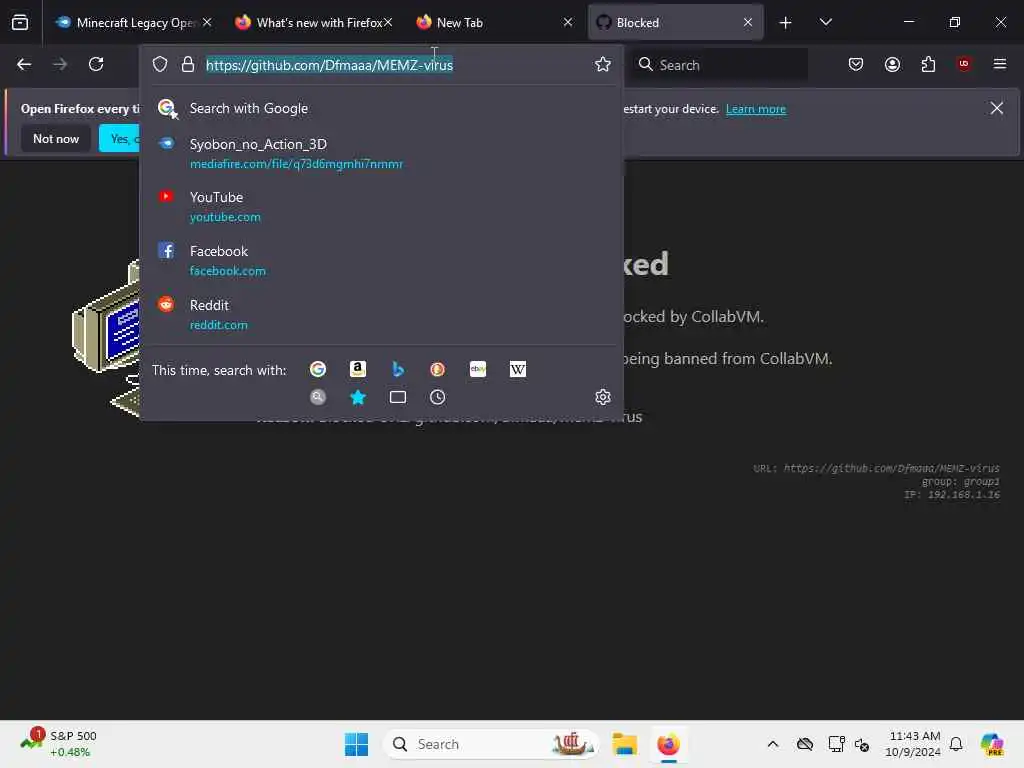Open Save to Pocket icon
The height and width of the screenshot is (768, 1024).
[x=856, y=64]
